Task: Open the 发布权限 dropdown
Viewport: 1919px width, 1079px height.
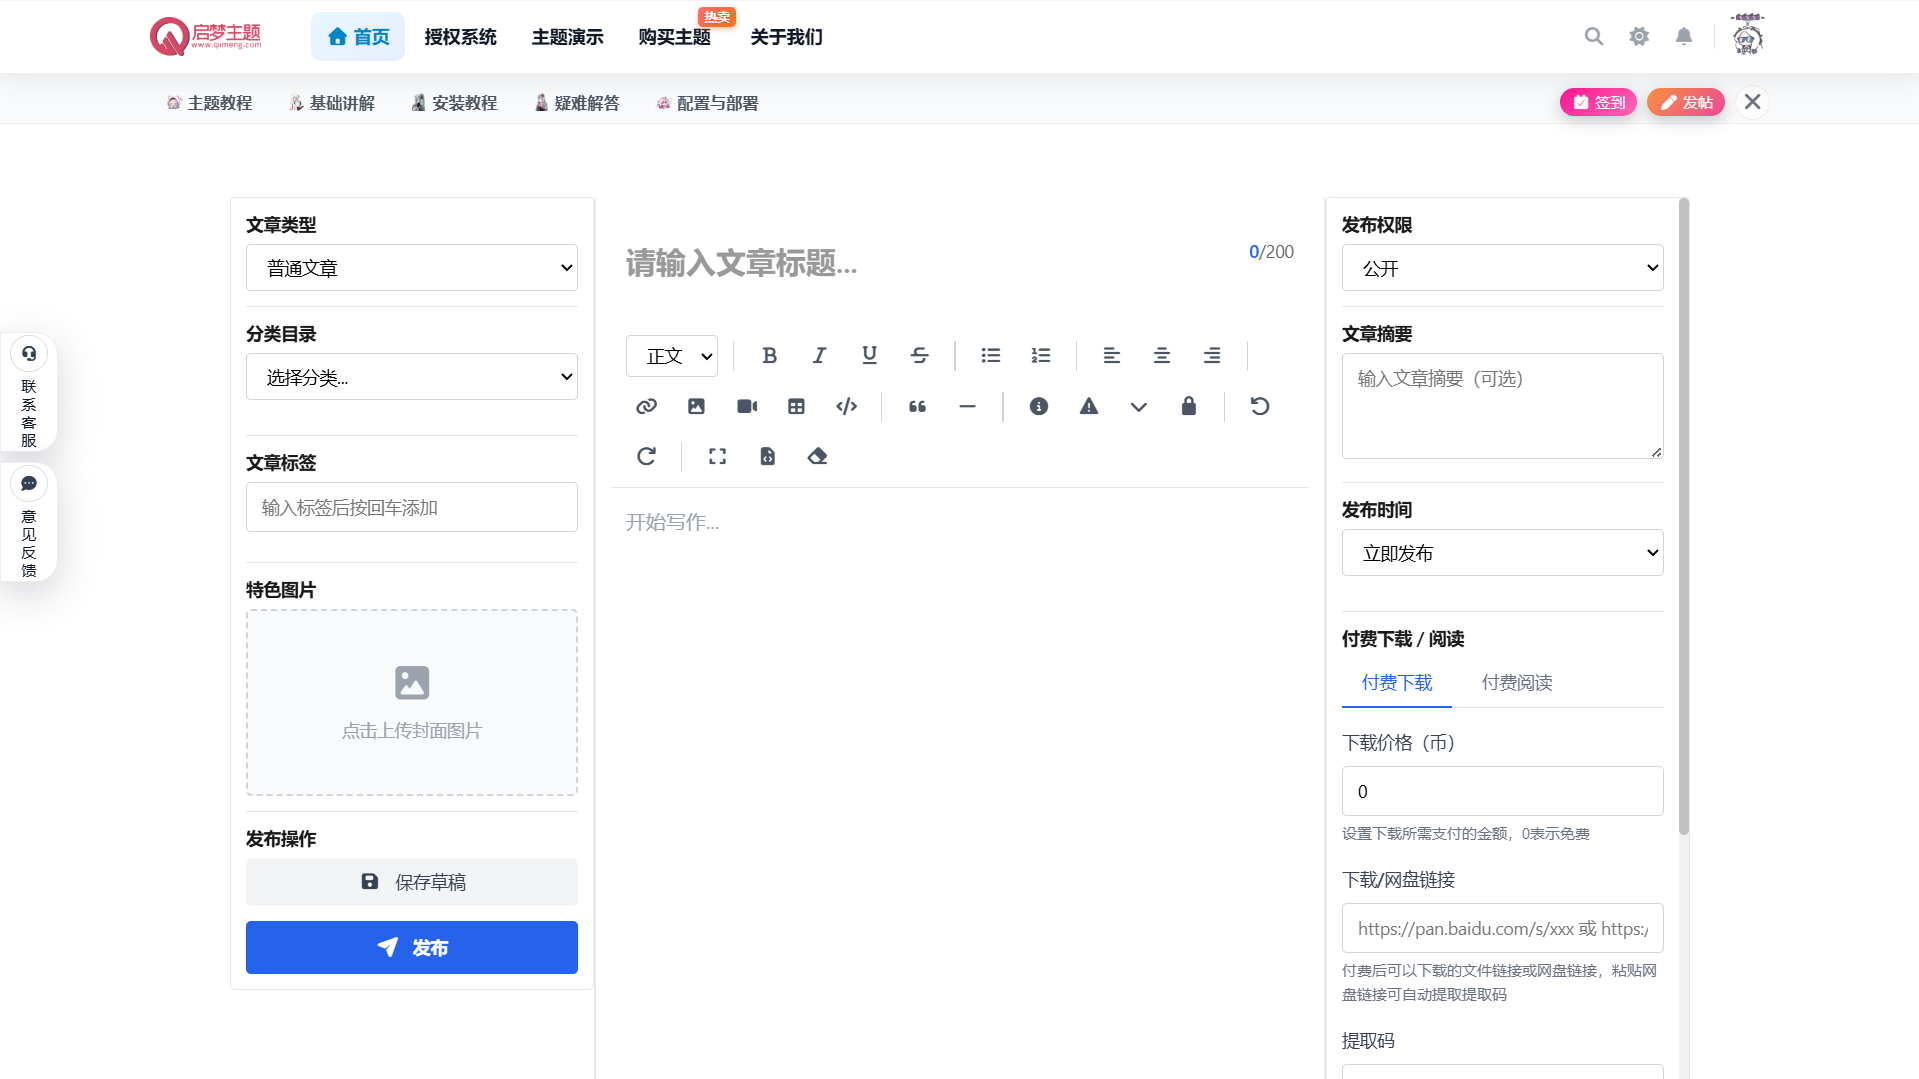Action: (x=1502, y=268)
